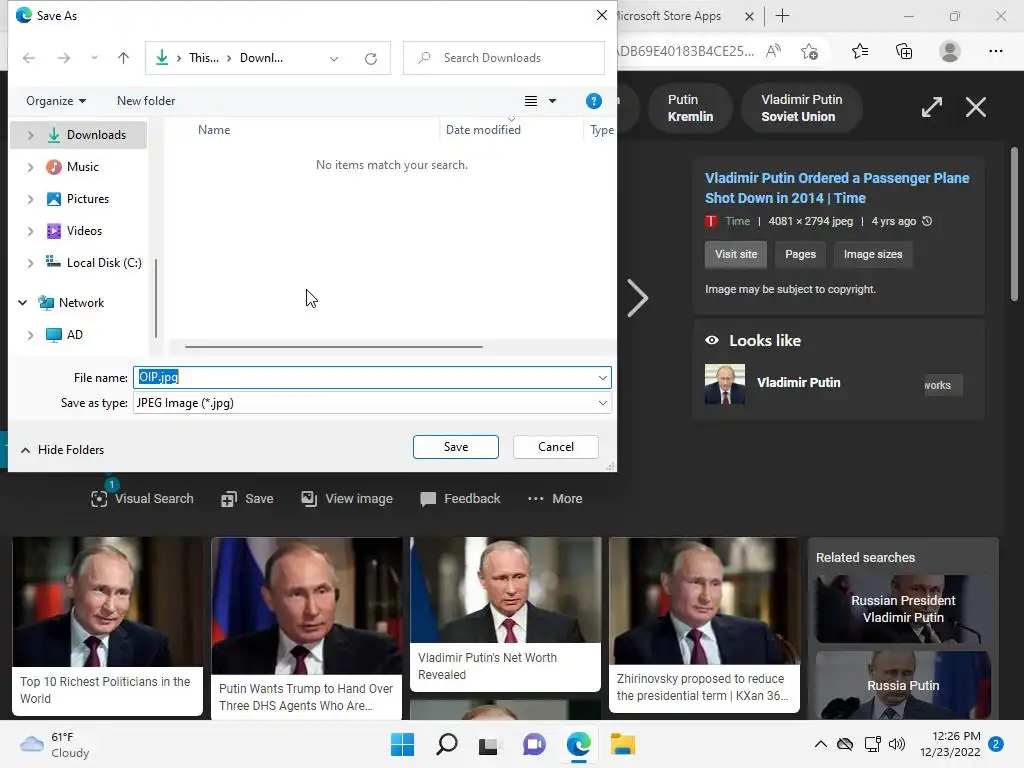Open File Explorer from taskbar

[x=622, y=744]
